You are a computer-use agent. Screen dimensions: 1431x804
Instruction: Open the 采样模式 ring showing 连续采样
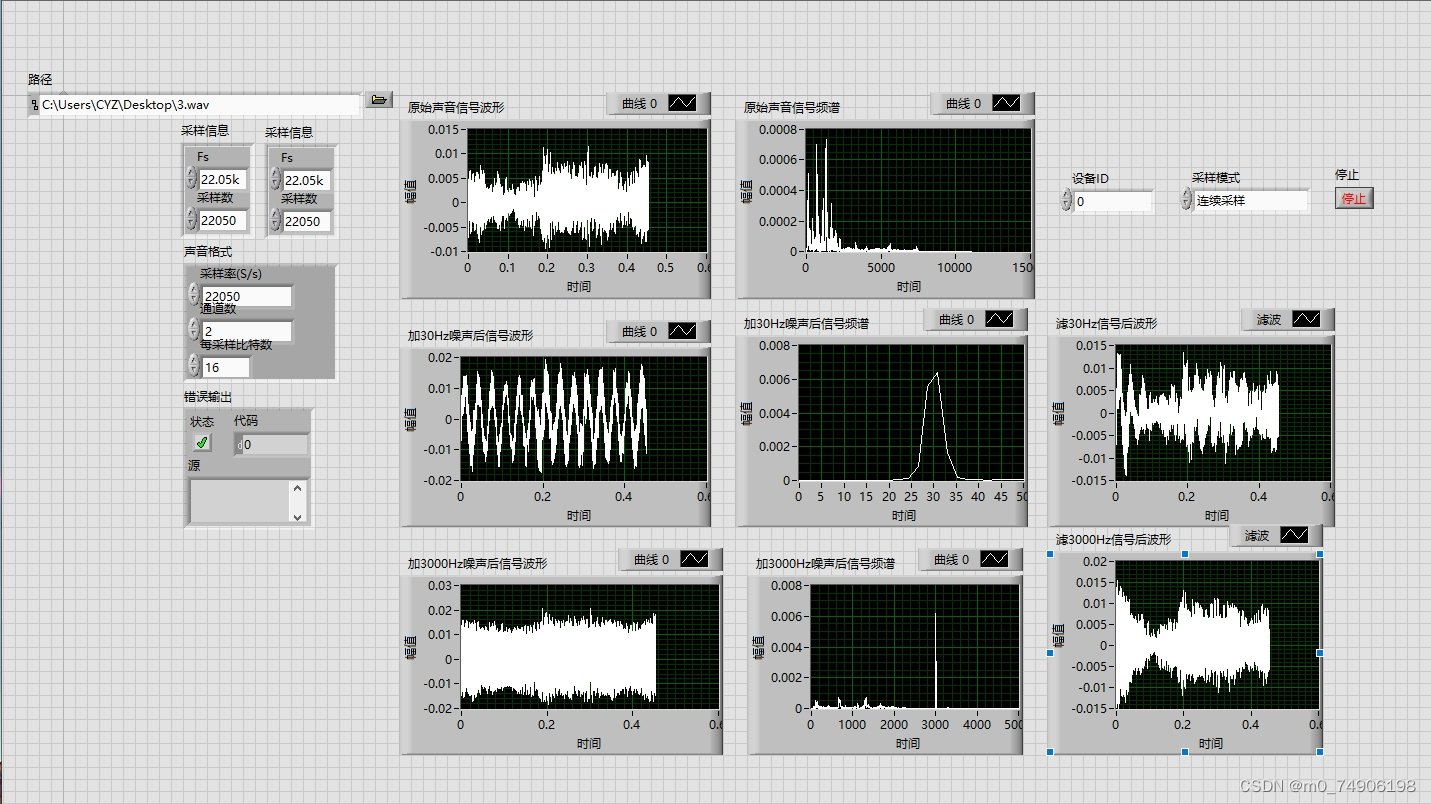tap(1250, 200)
